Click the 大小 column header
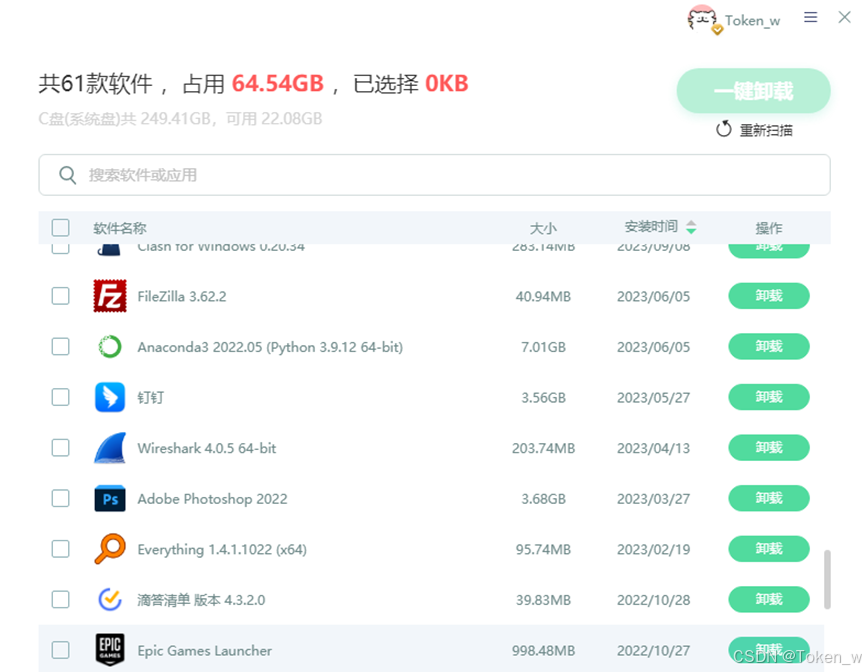This screenshot has width=866, height=672. click(x=543, y=228)
